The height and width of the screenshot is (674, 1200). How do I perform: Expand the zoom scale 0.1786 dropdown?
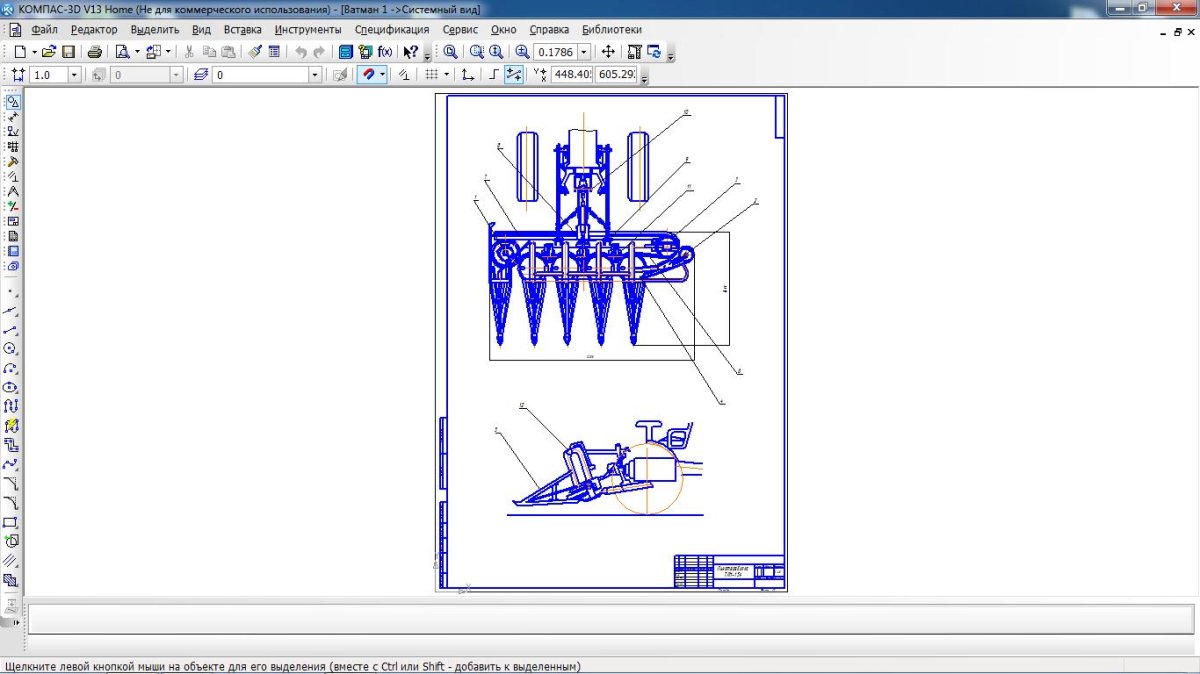[x=584, y=52]
